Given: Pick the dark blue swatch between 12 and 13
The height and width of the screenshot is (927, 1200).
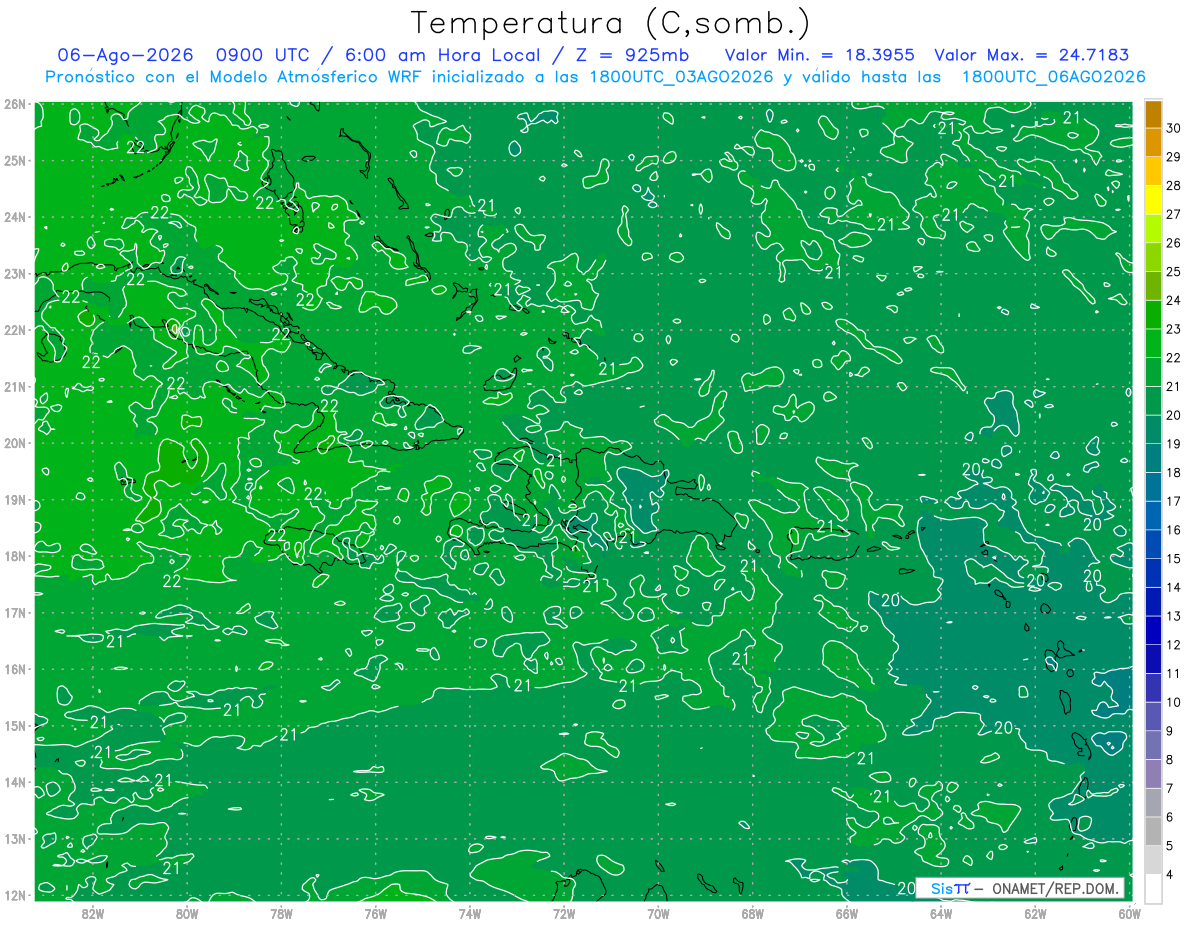Looking at the screenshot, I should click(x=1153, y=630).
